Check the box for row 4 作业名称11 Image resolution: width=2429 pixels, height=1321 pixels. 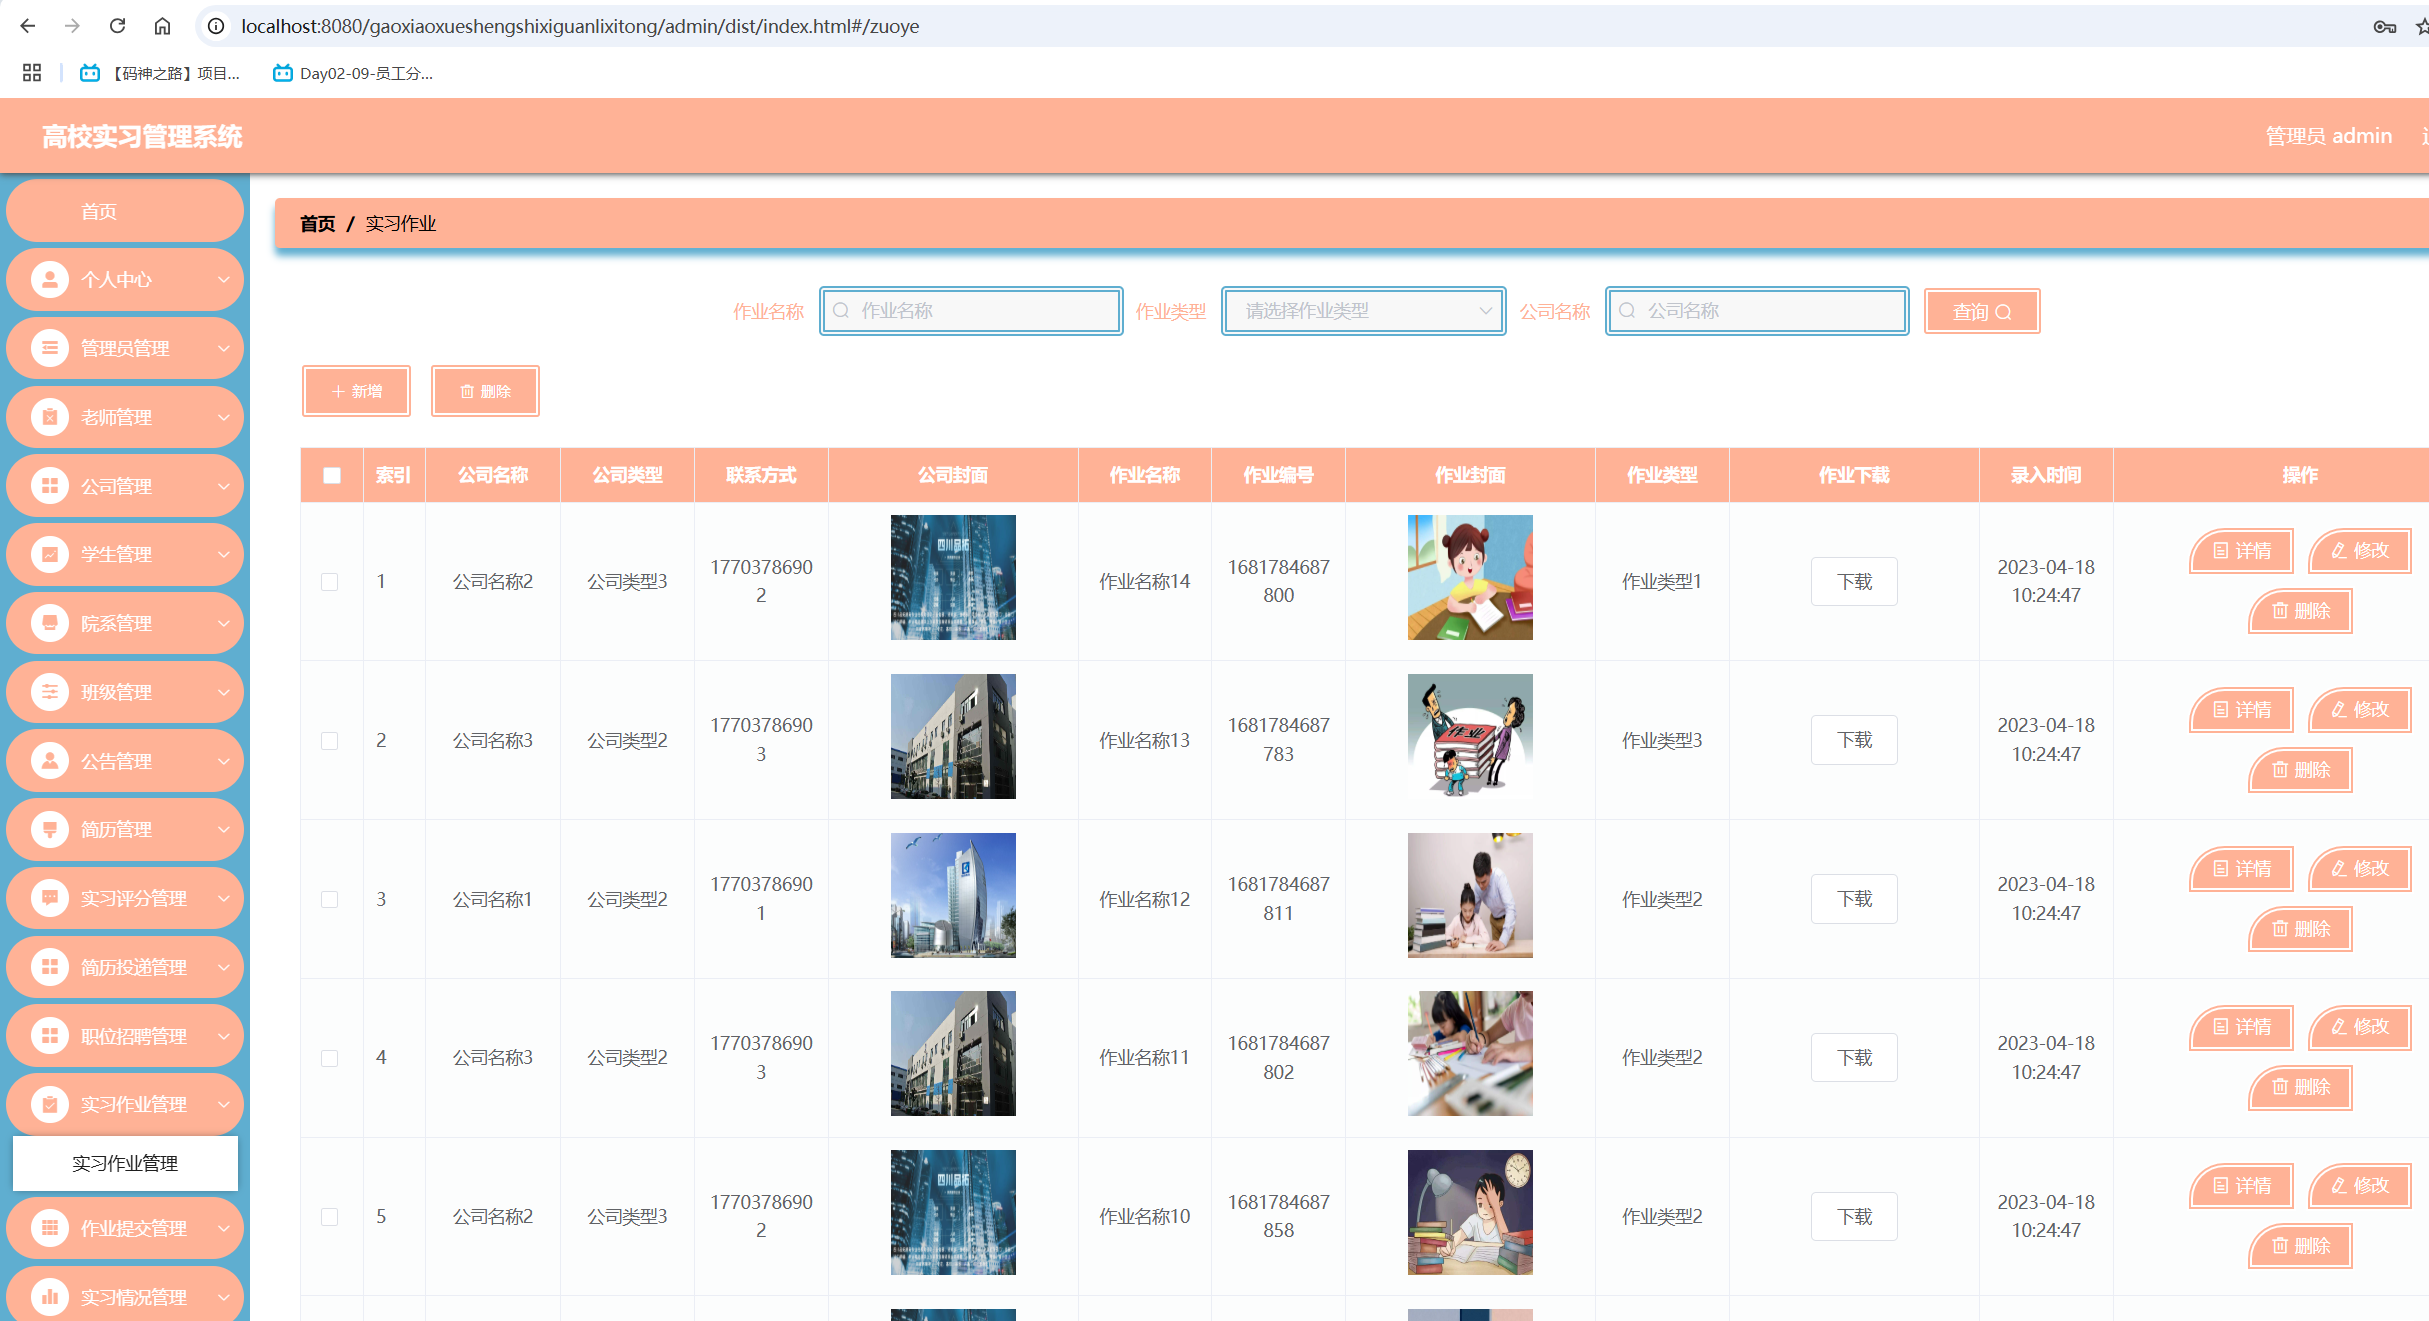click(x=329, y=1058)
